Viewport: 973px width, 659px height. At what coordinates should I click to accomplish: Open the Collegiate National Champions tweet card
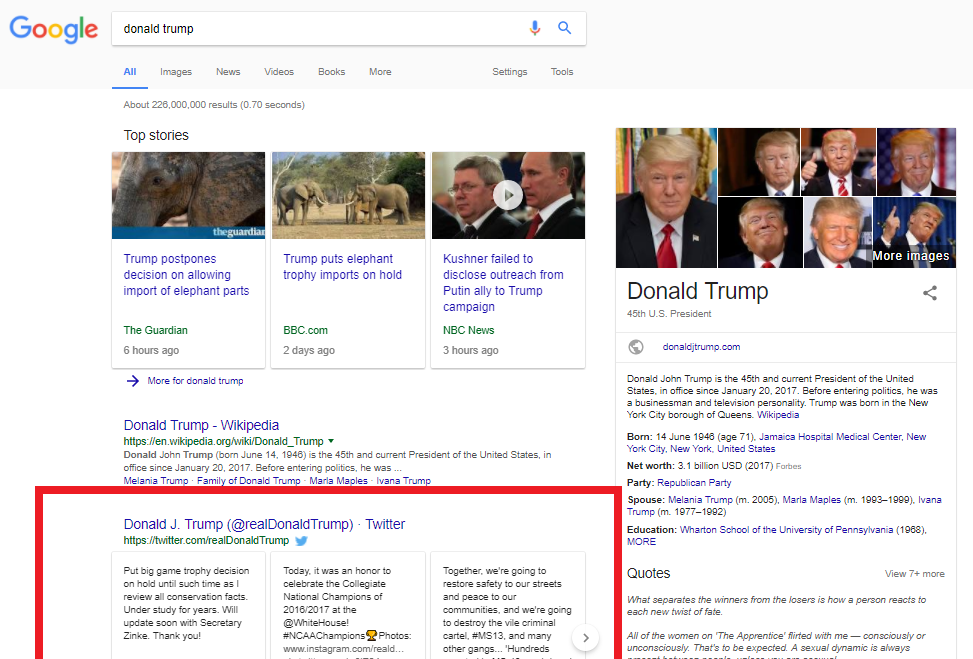click(348, 605)
